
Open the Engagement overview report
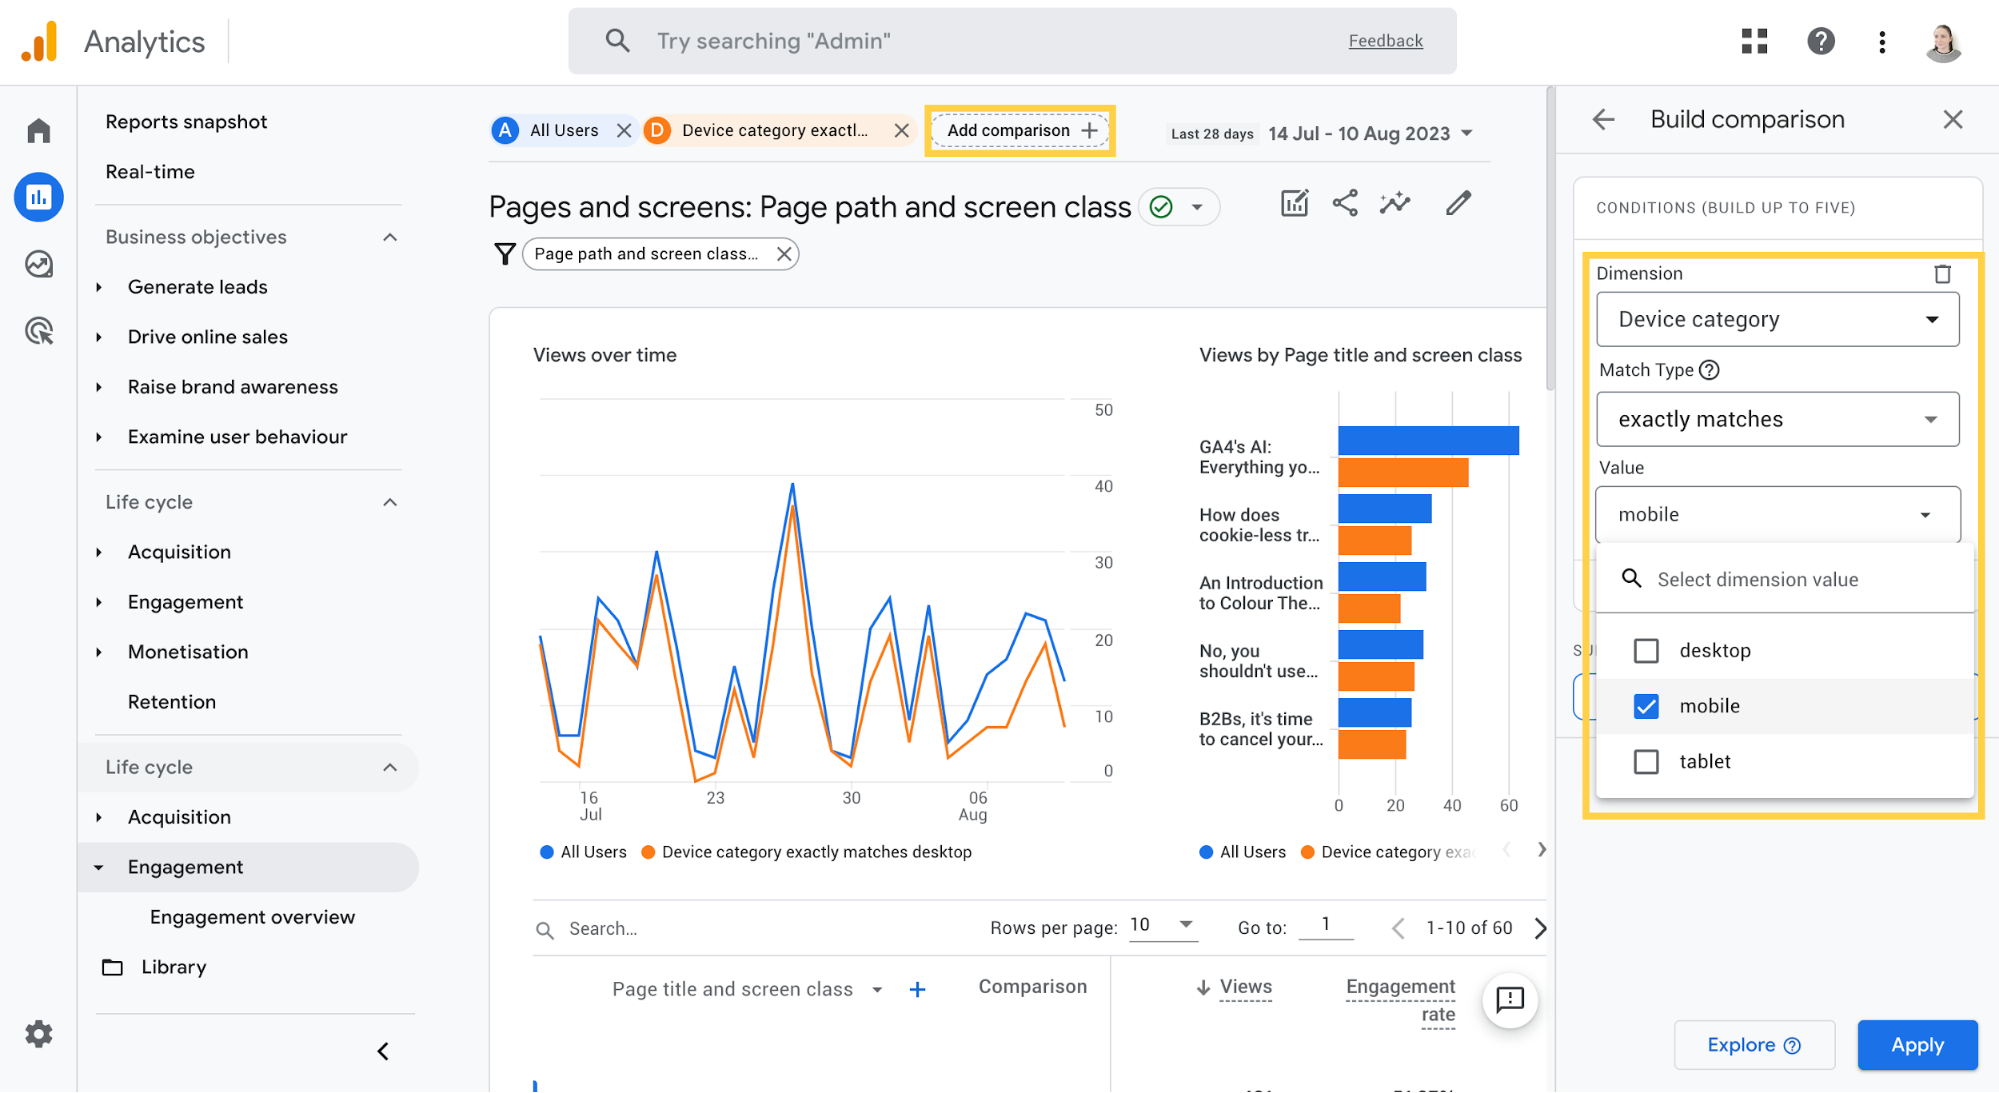tap(252, 916)
